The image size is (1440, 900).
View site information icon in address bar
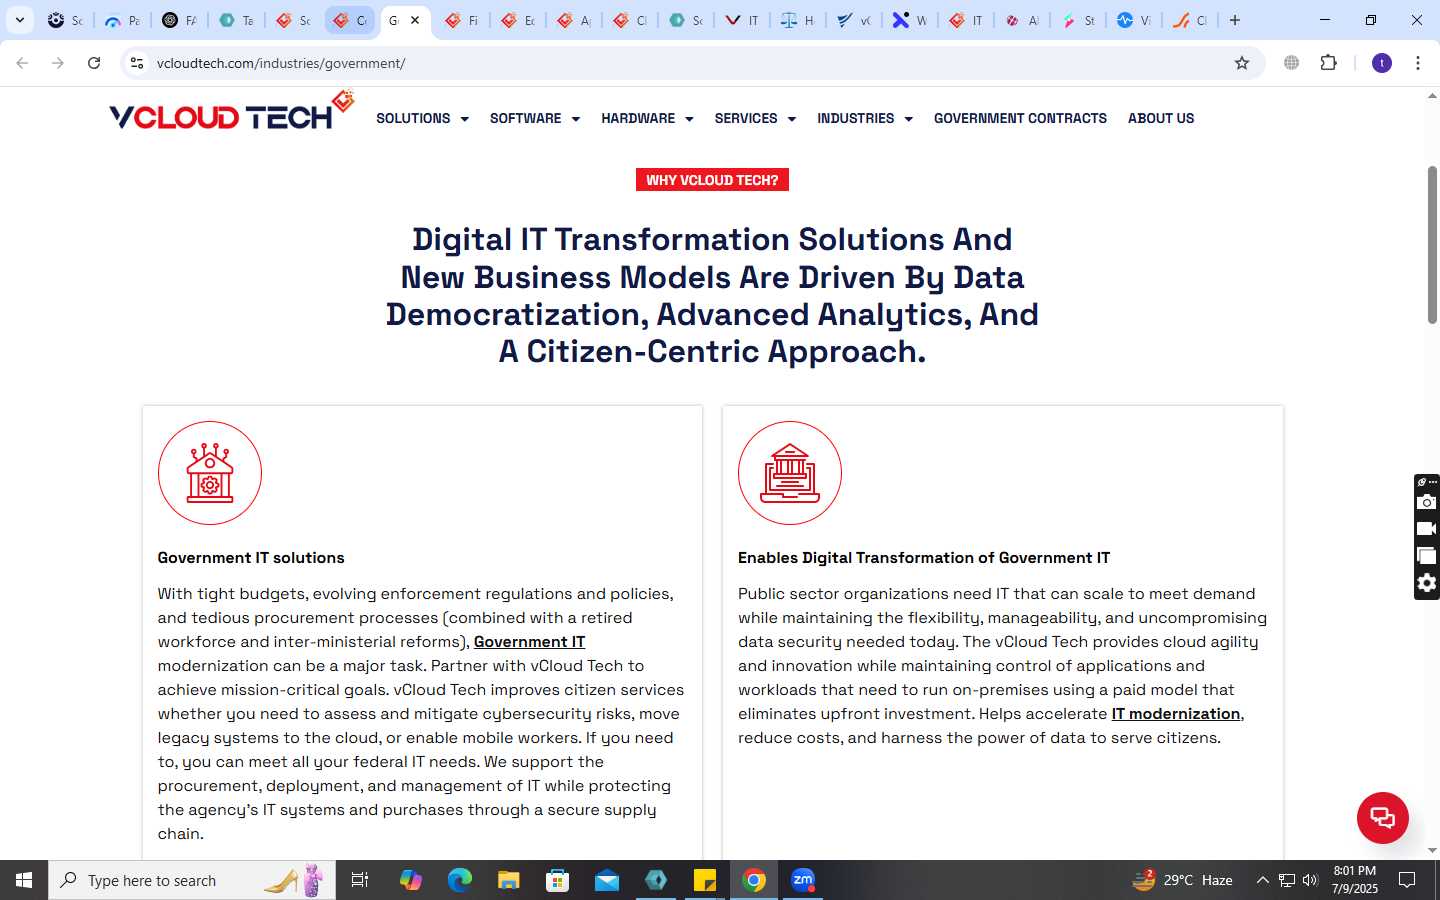(137, 63)
